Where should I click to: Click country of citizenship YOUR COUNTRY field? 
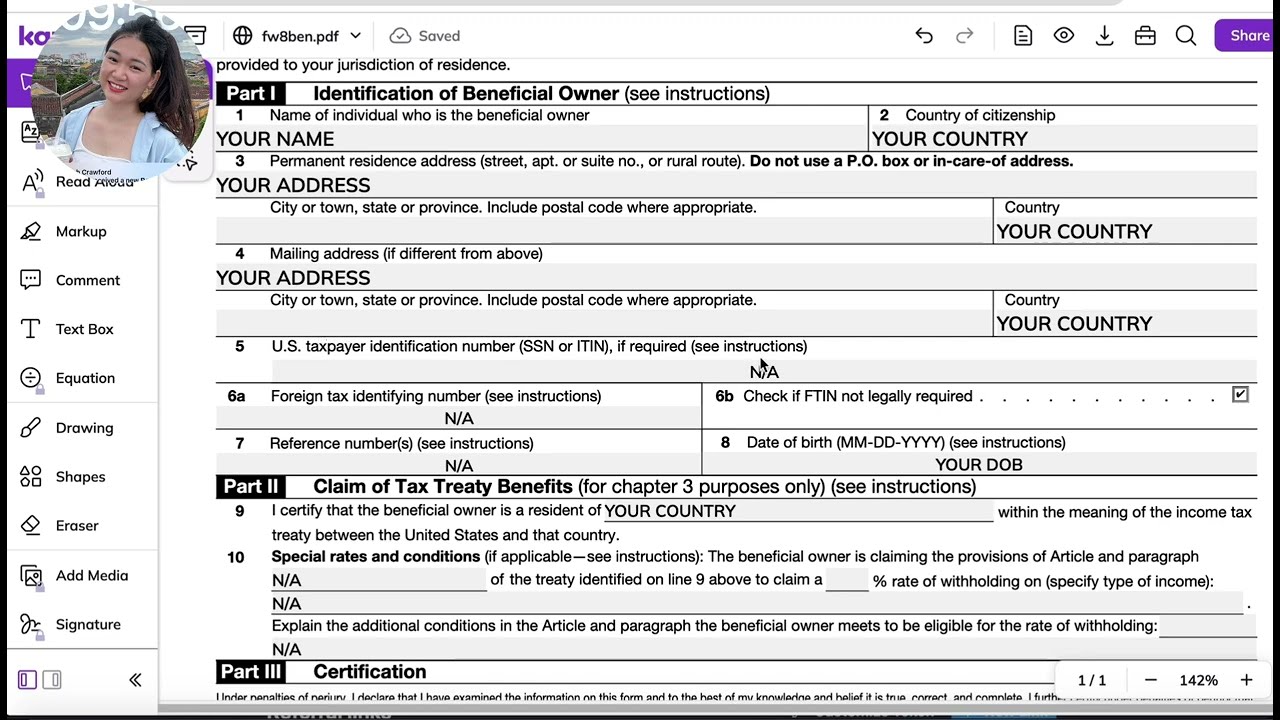pyautogui.click(x=1063, y=139)
